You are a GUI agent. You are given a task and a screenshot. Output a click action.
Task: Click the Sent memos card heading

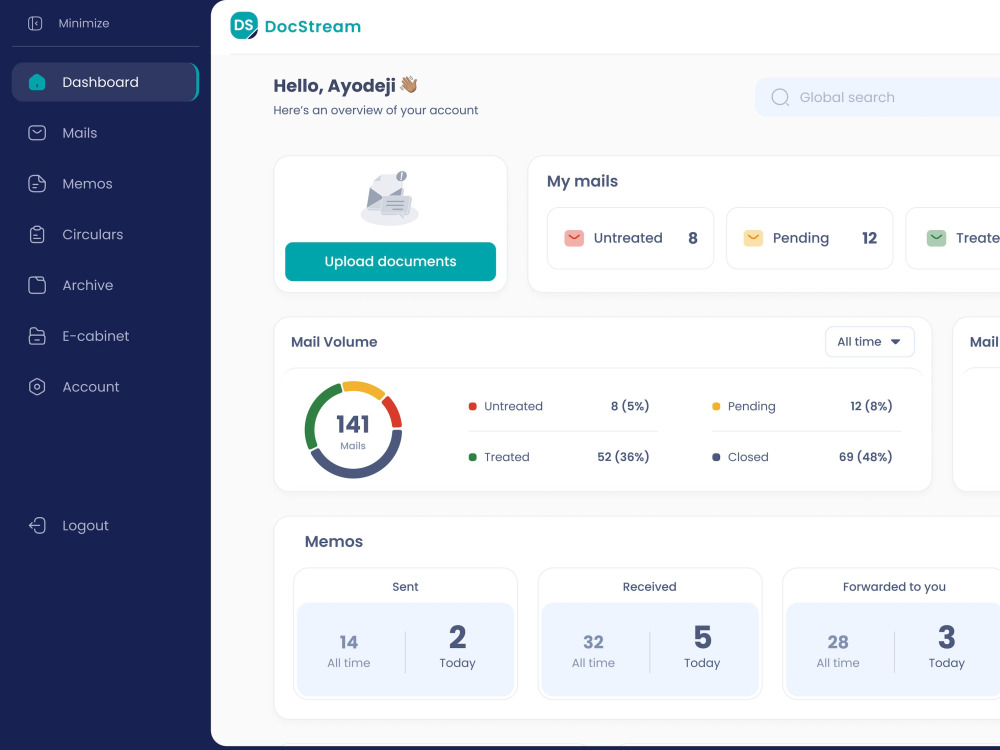[405, 587]
